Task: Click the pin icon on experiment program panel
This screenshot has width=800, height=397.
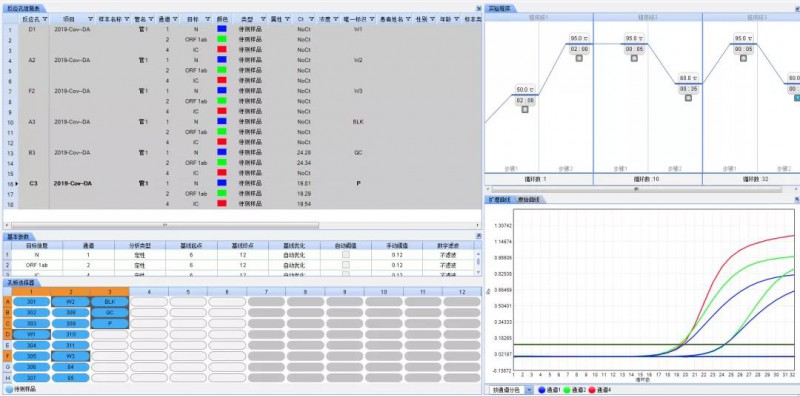Action: 797,8
